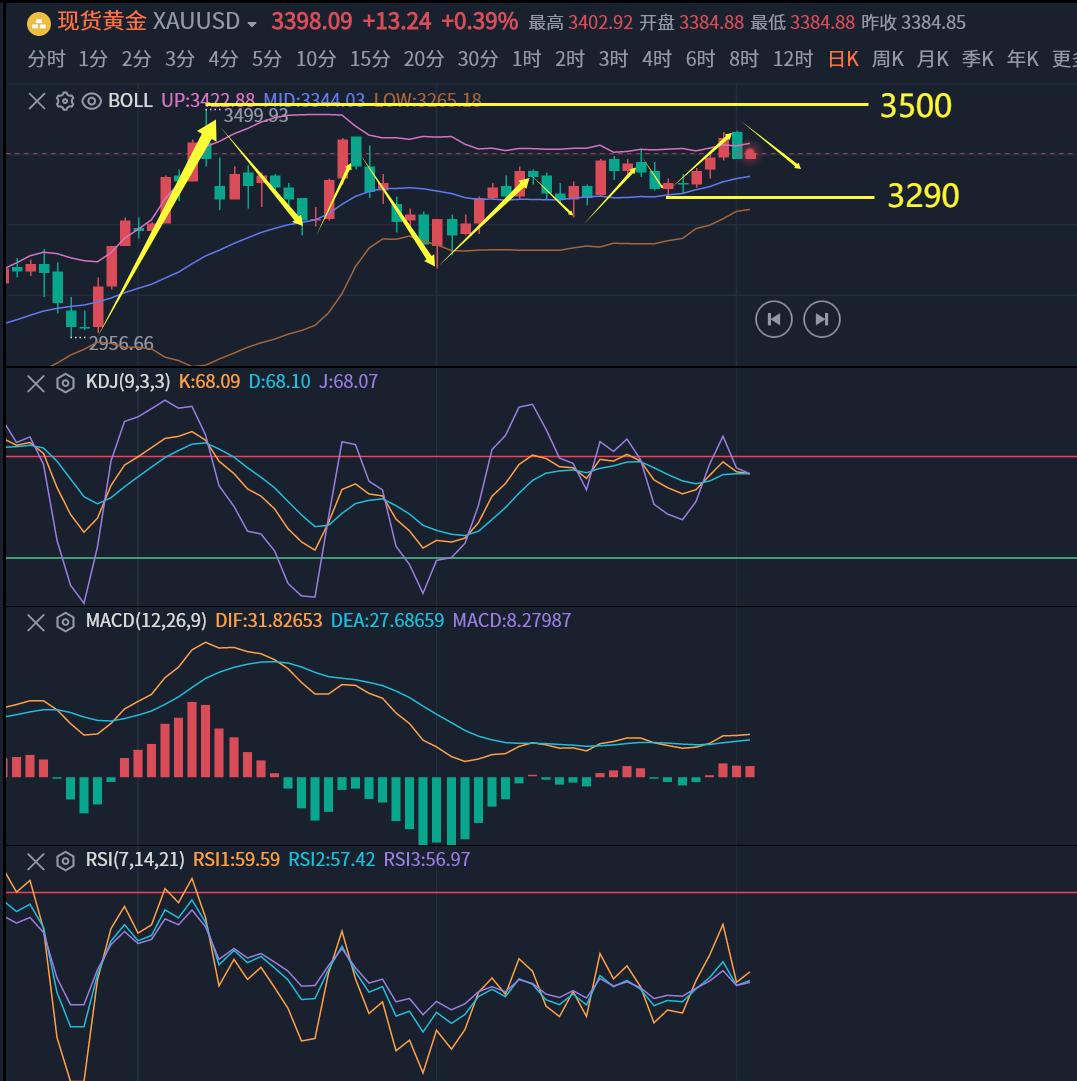The image size is (1077, 1081).
Task: Switch to the 日K daily timeframe
Action: pyautogui.click(x=843, y=60)
